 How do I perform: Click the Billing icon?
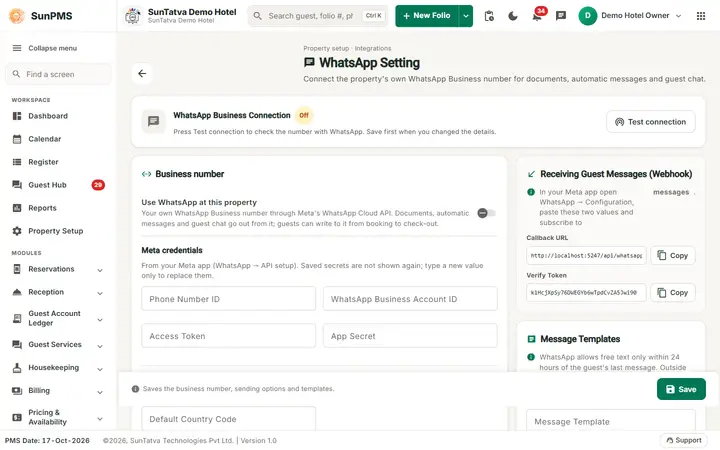click(17, 390)
